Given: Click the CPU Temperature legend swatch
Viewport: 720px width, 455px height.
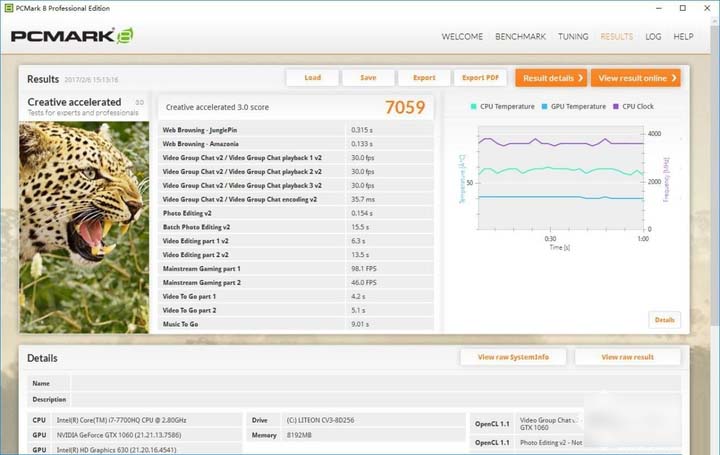Looking at the screenshot, I should coord(473,107).
